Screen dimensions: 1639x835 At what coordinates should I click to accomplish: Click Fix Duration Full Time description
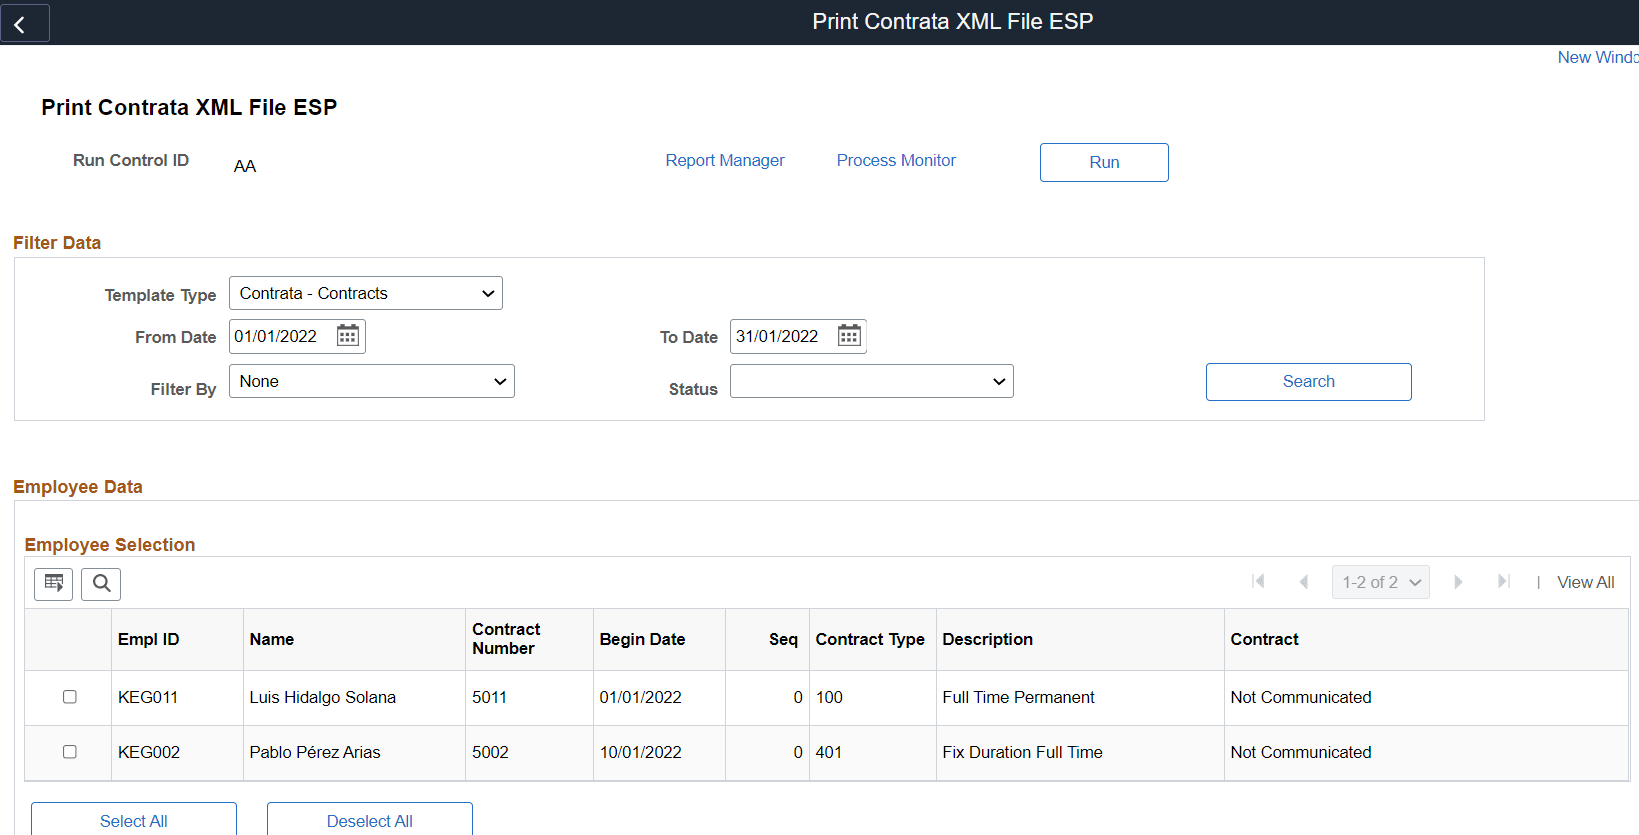tap(1023, 752)
